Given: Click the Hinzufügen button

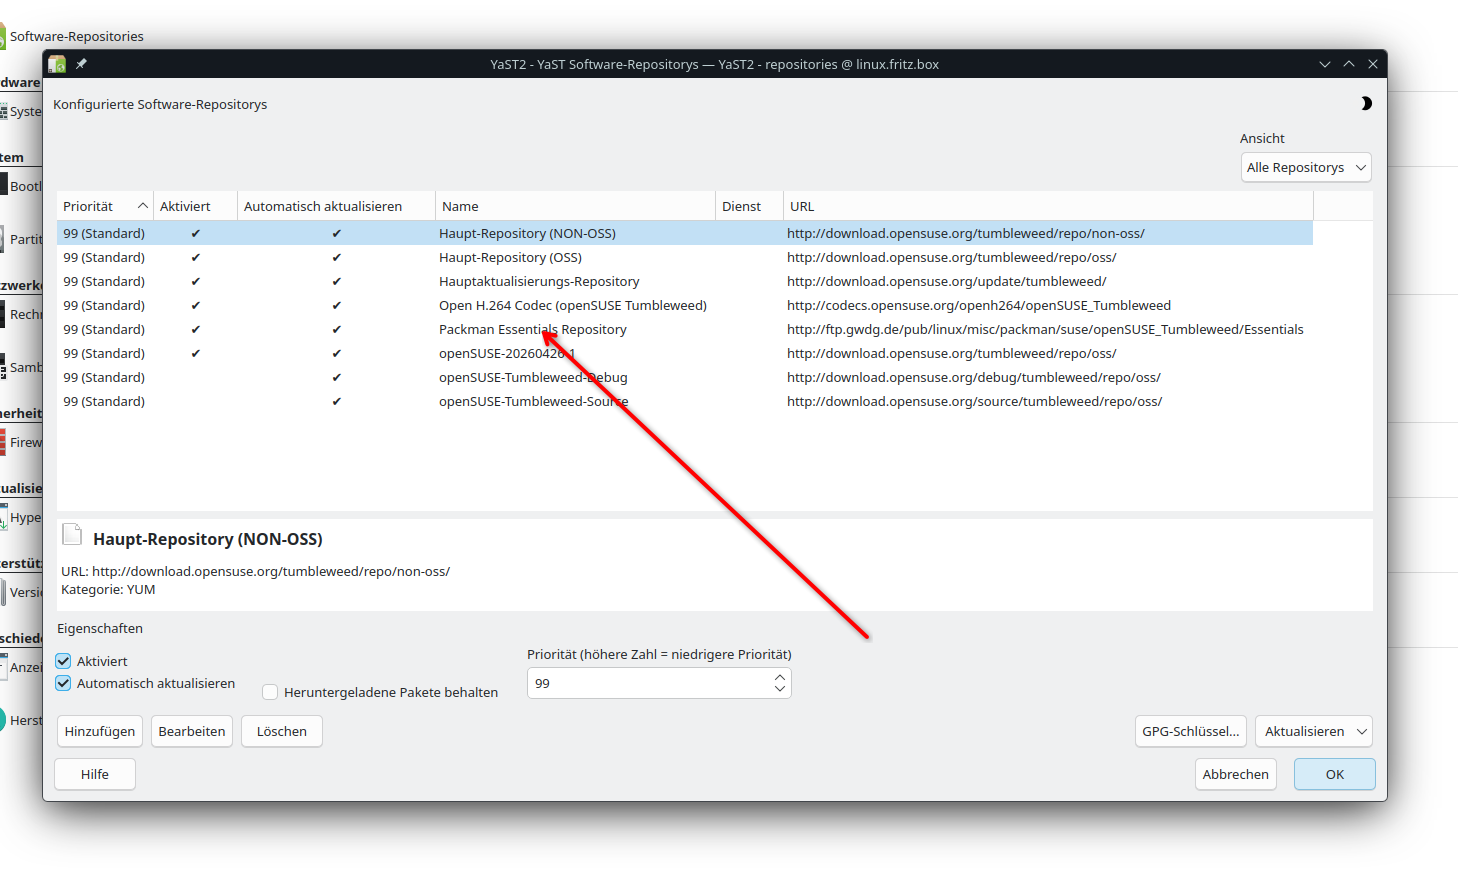Looking at the screenshot, I should click(100, 731).
